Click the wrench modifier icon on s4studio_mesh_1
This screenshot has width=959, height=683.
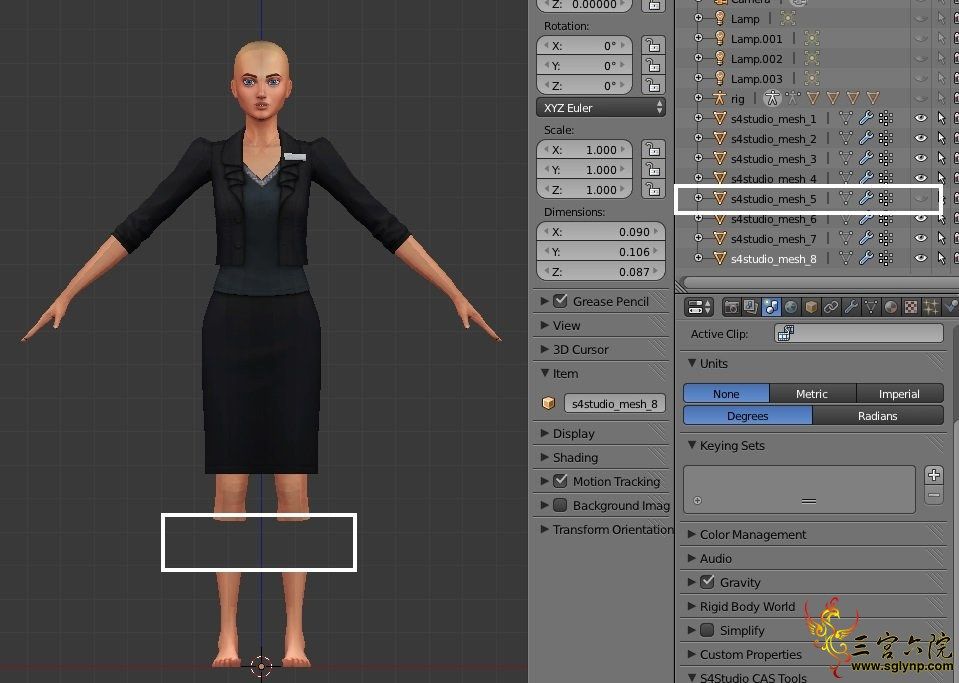[865, 118]
